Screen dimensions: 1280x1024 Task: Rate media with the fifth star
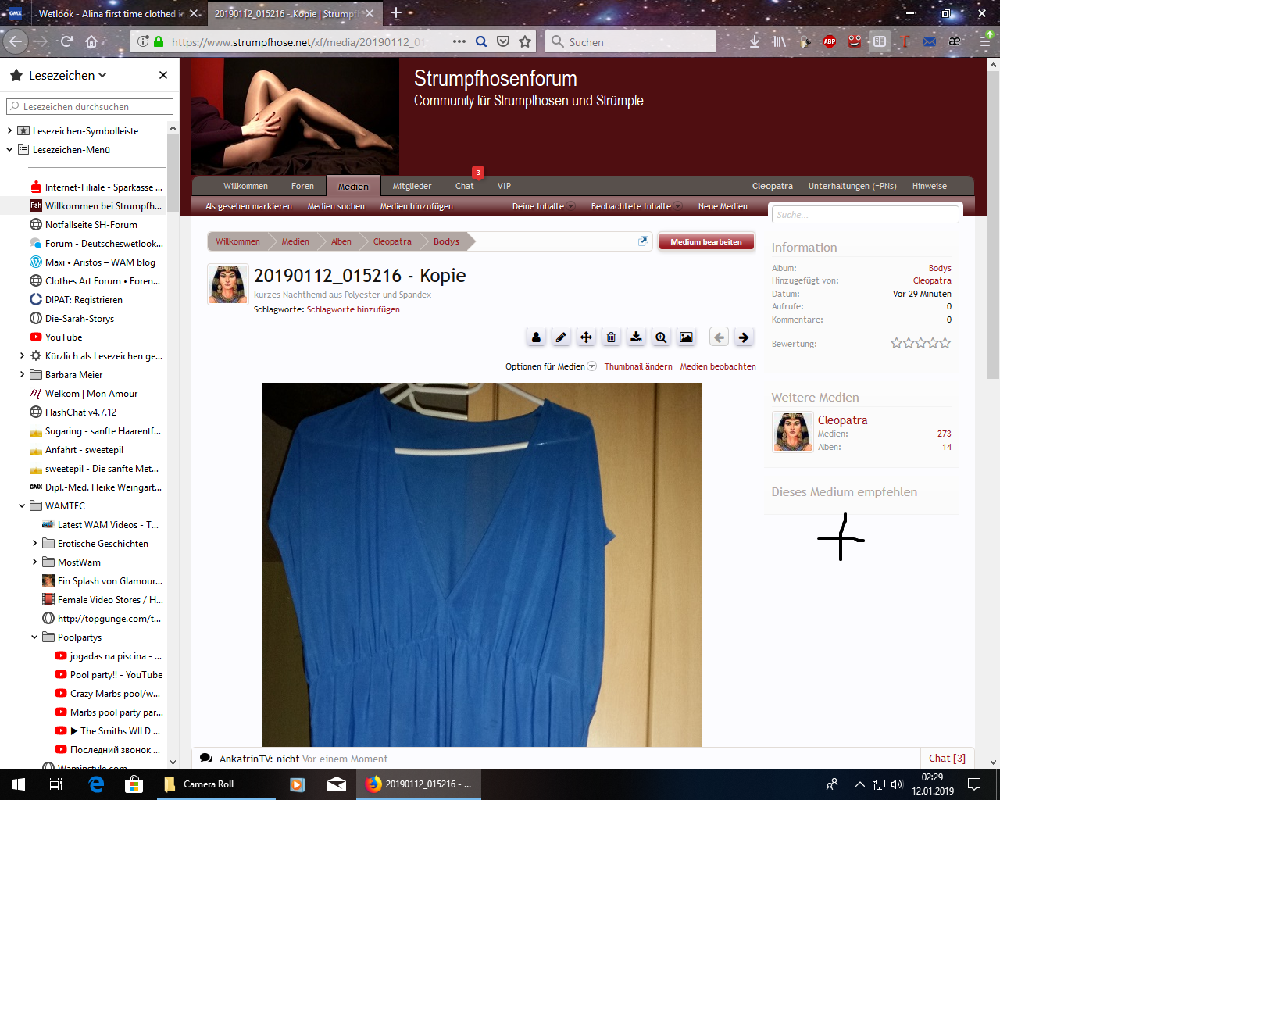(945, 343)
